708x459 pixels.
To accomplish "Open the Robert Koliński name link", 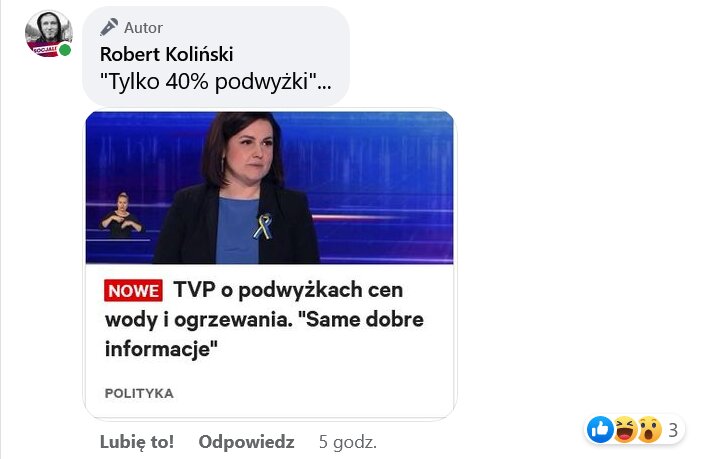I will [166, 54].
